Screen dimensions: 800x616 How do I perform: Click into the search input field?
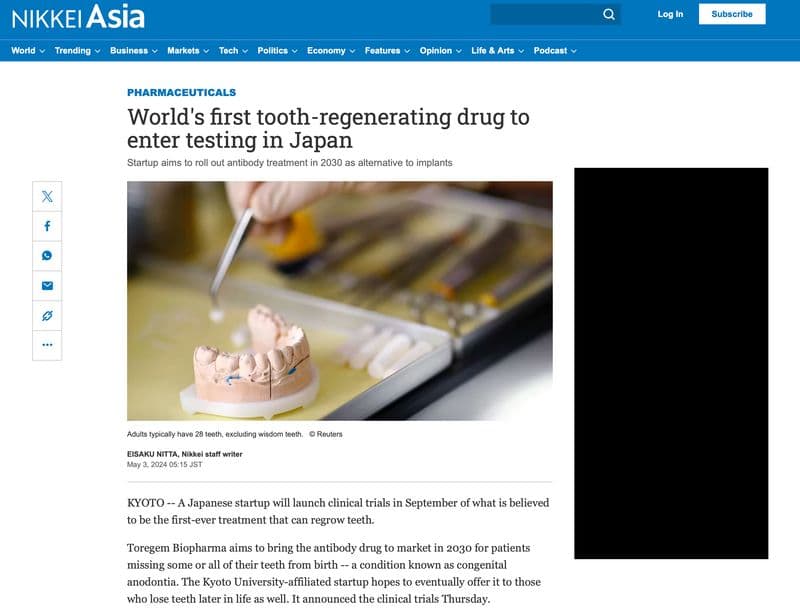click(546, 14)
